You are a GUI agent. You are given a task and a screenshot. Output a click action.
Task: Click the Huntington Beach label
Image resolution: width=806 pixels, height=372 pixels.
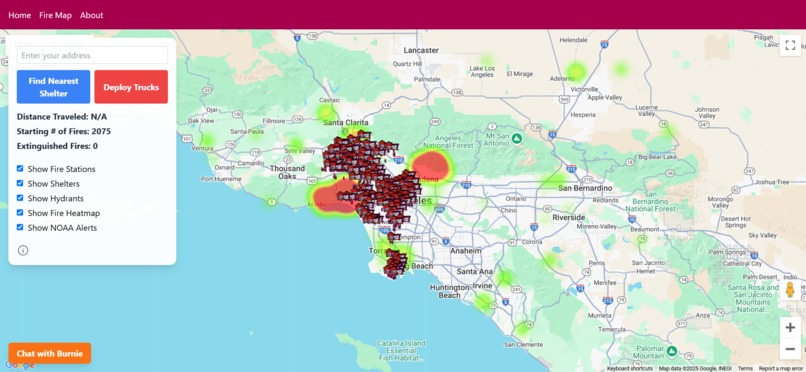click(x=450, y=291)
